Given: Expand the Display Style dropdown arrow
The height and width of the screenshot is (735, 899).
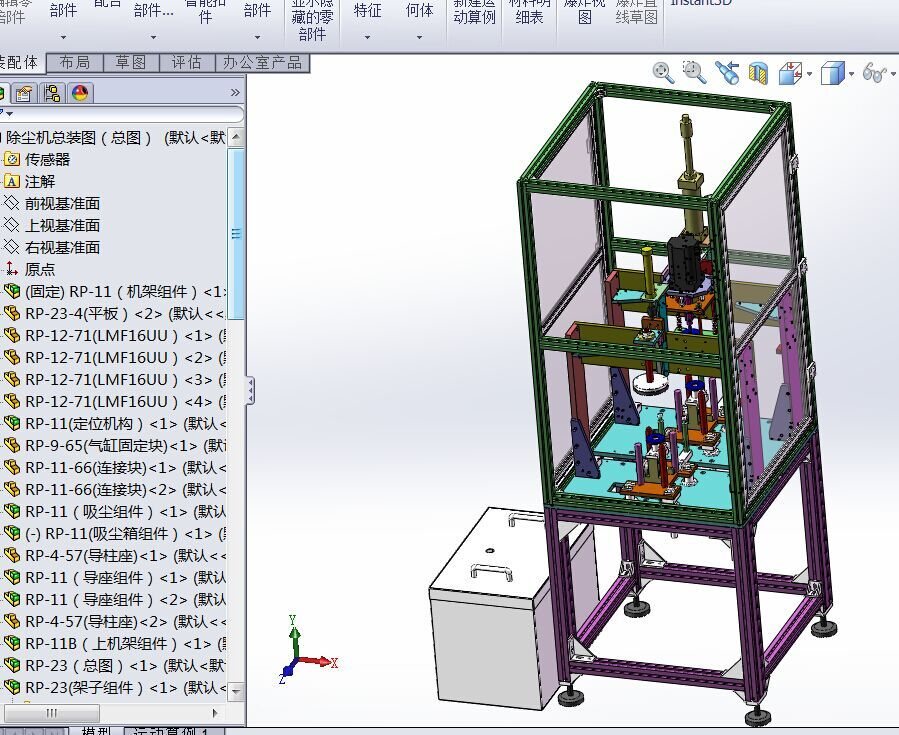Looking at the screenshot, I should (x=851, y=74).
